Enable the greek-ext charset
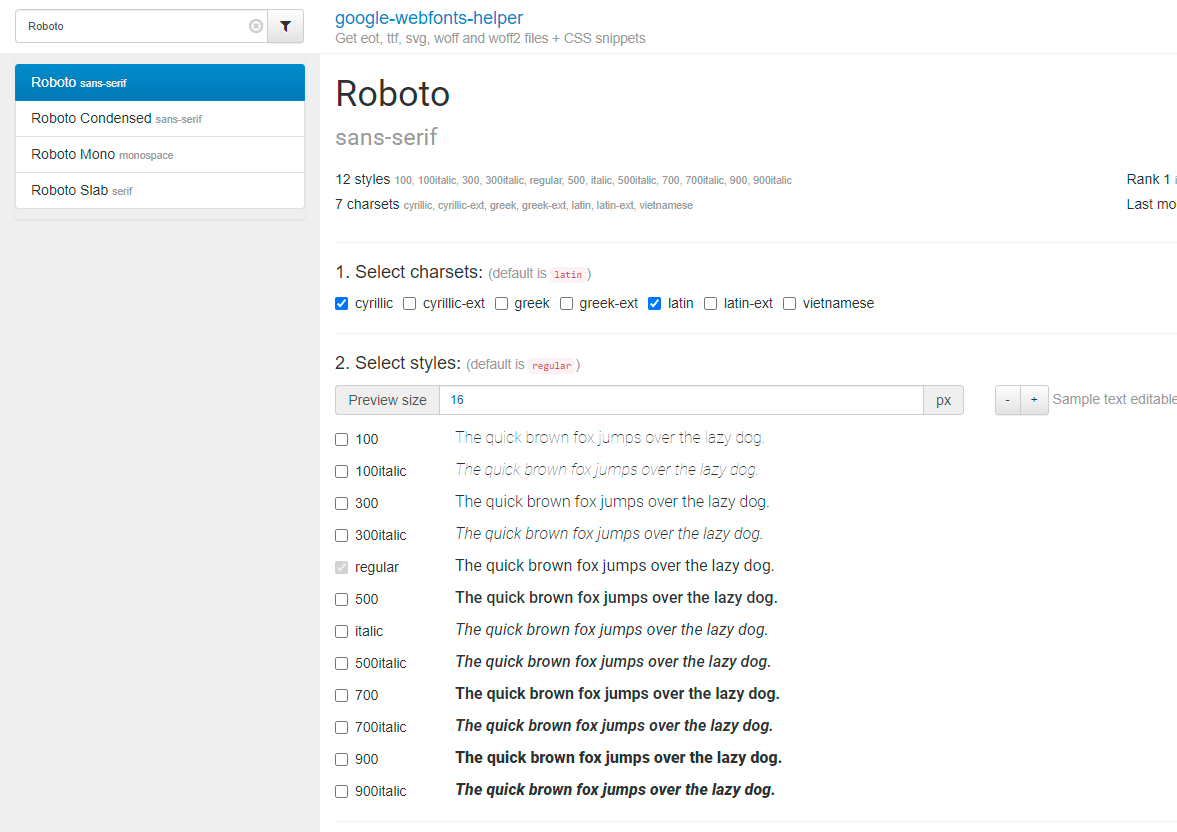Screen dimensions: 1177x832 (x=566, y=303)
